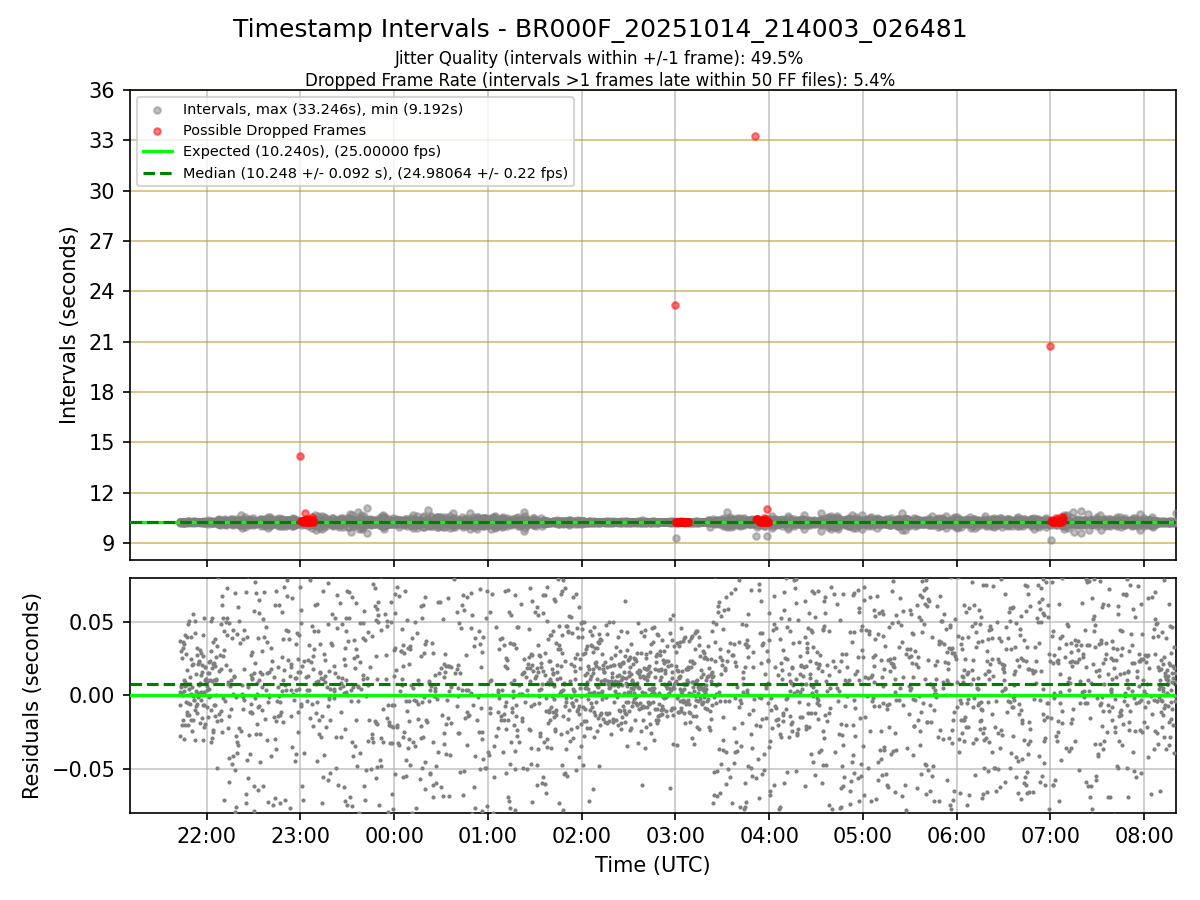Click the −0.05 residuals tick label
Screen dimensions: 1200x900
click(x=86, y=770)
